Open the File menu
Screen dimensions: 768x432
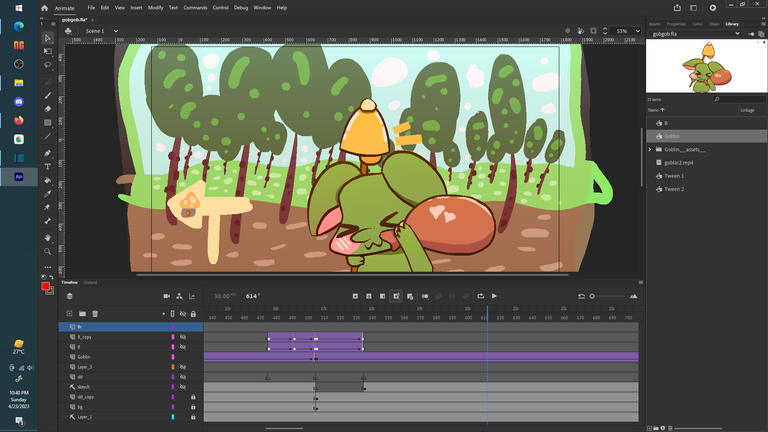pyautogui.click(x=91, y=8)
